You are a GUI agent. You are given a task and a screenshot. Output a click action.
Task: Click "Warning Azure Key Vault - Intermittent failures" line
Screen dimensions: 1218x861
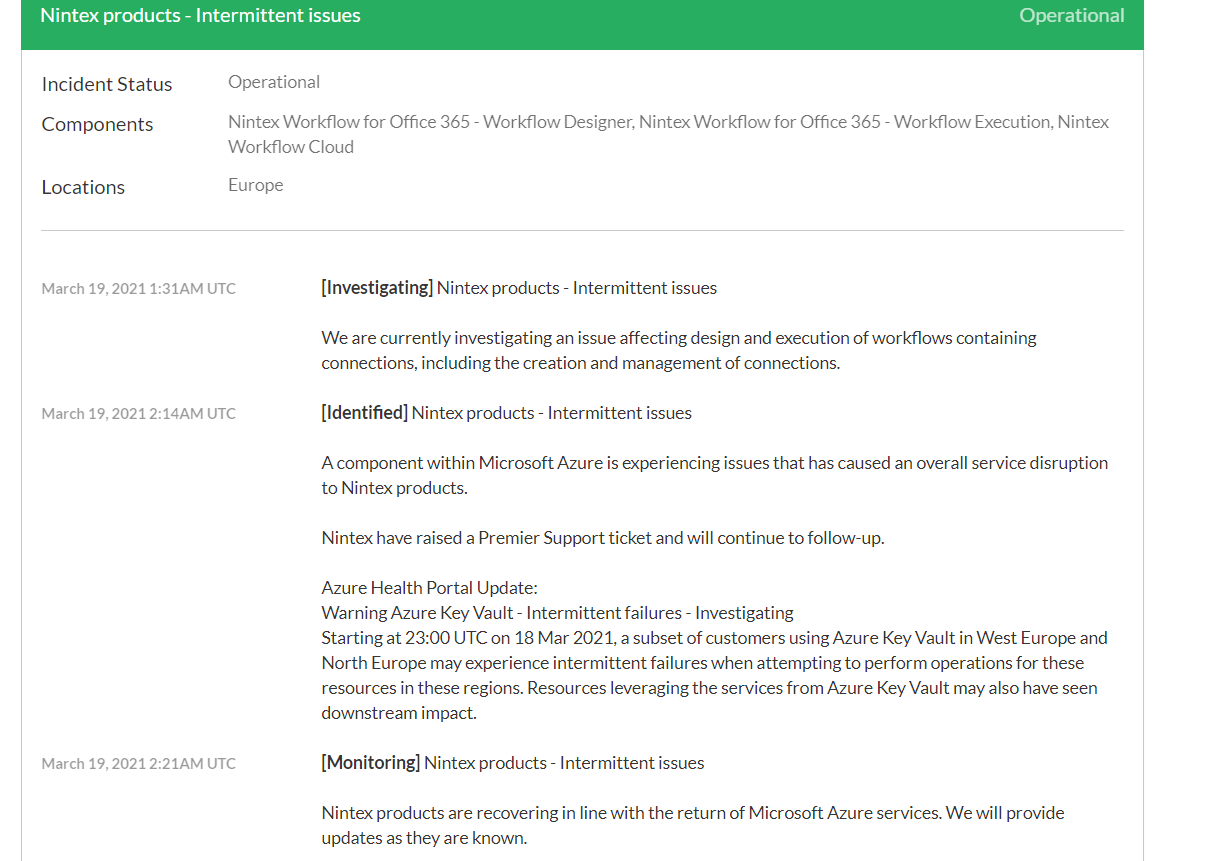click(557, 613)
